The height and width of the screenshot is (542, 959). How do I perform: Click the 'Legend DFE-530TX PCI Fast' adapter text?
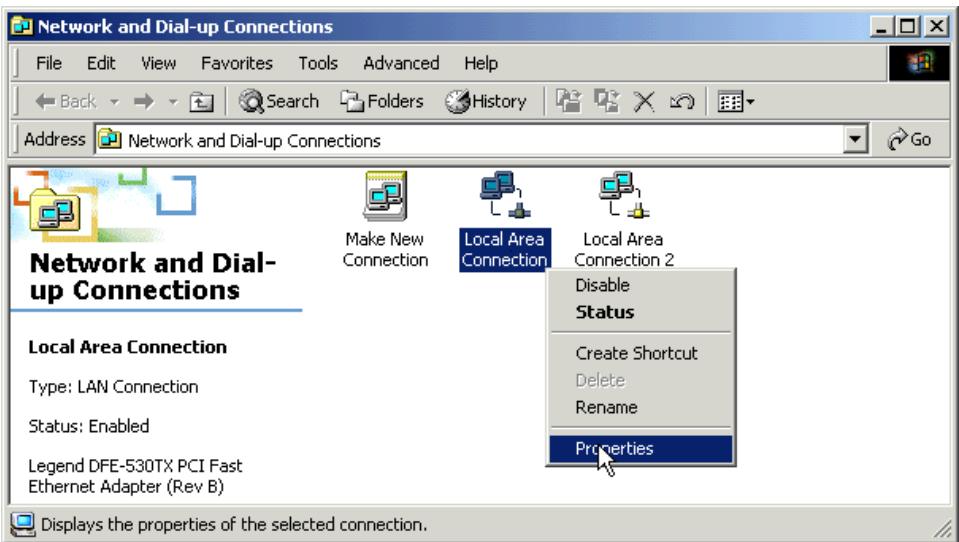(x=135, y=466)
